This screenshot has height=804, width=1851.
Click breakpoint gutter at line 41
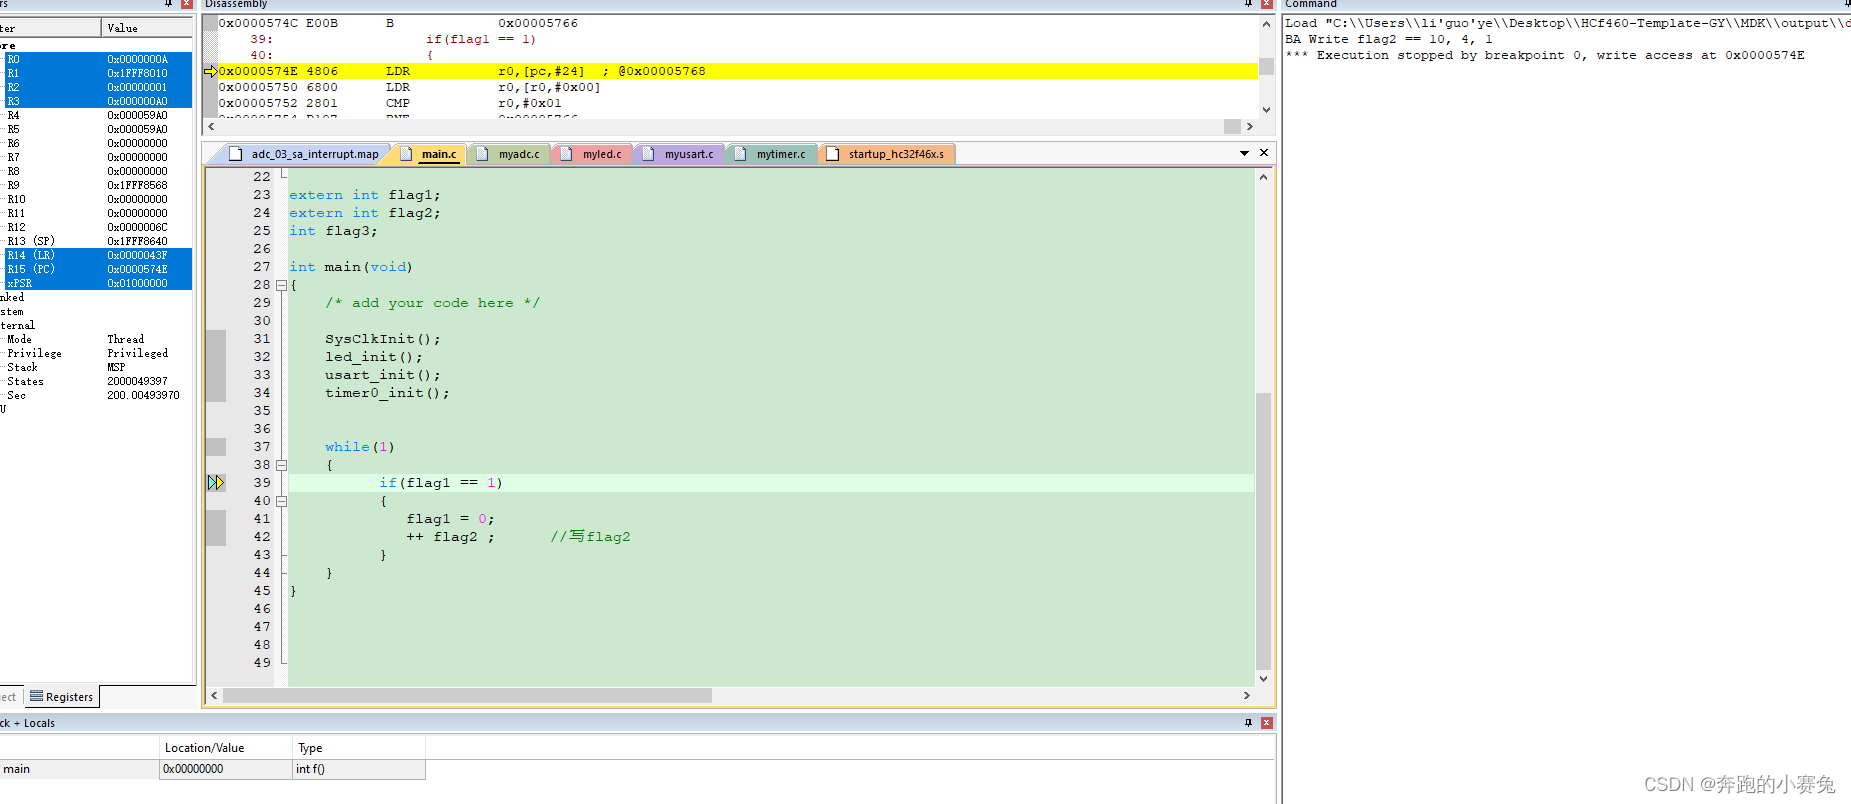point(216,519)
